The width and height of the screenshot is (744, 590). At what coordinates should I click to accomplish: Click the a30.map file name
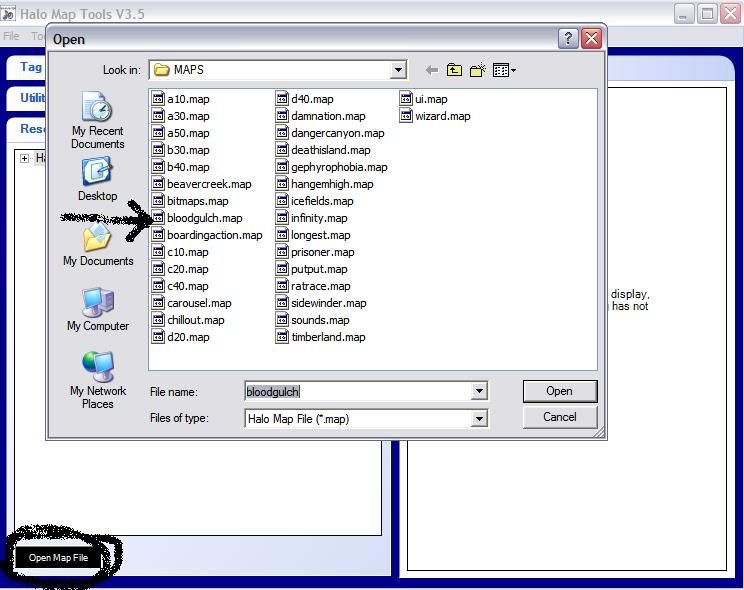pos(188,116)
